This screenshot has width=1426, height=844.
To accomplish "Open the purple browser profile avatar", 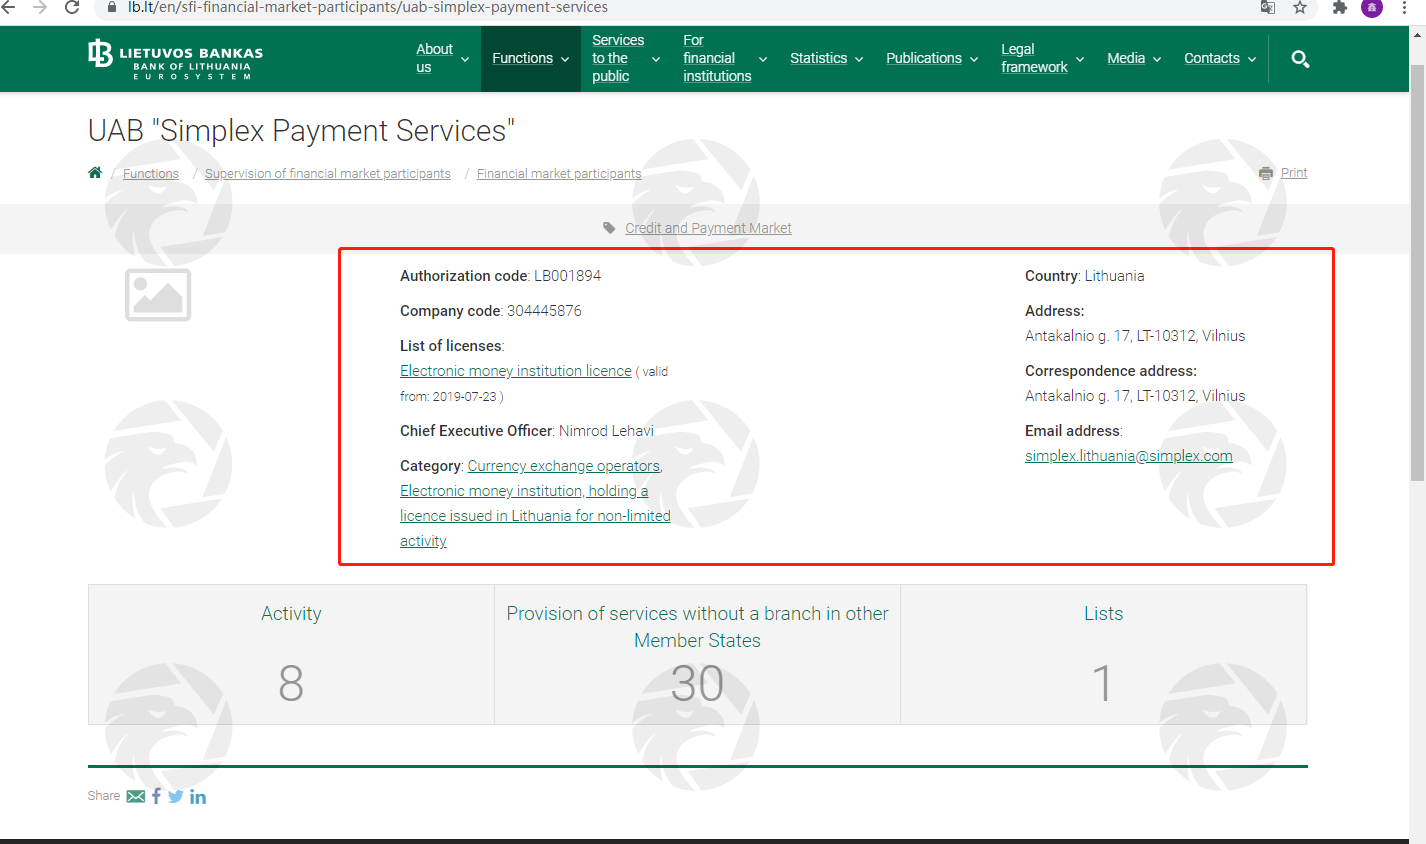I will pyautogui.click(x=1372, y=7).
